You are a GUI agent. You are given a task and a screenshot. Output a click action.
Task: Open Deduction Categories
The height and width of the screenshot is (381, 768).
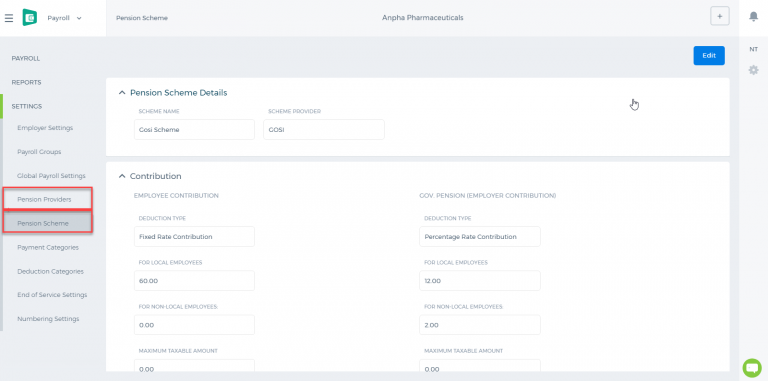(50, 271)
